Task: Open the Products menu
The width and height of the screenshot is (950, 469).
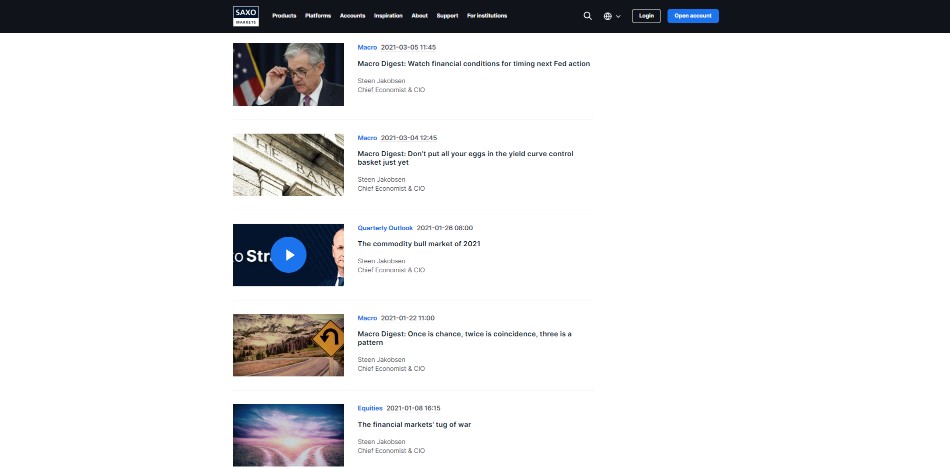Action: pos(284,16)
